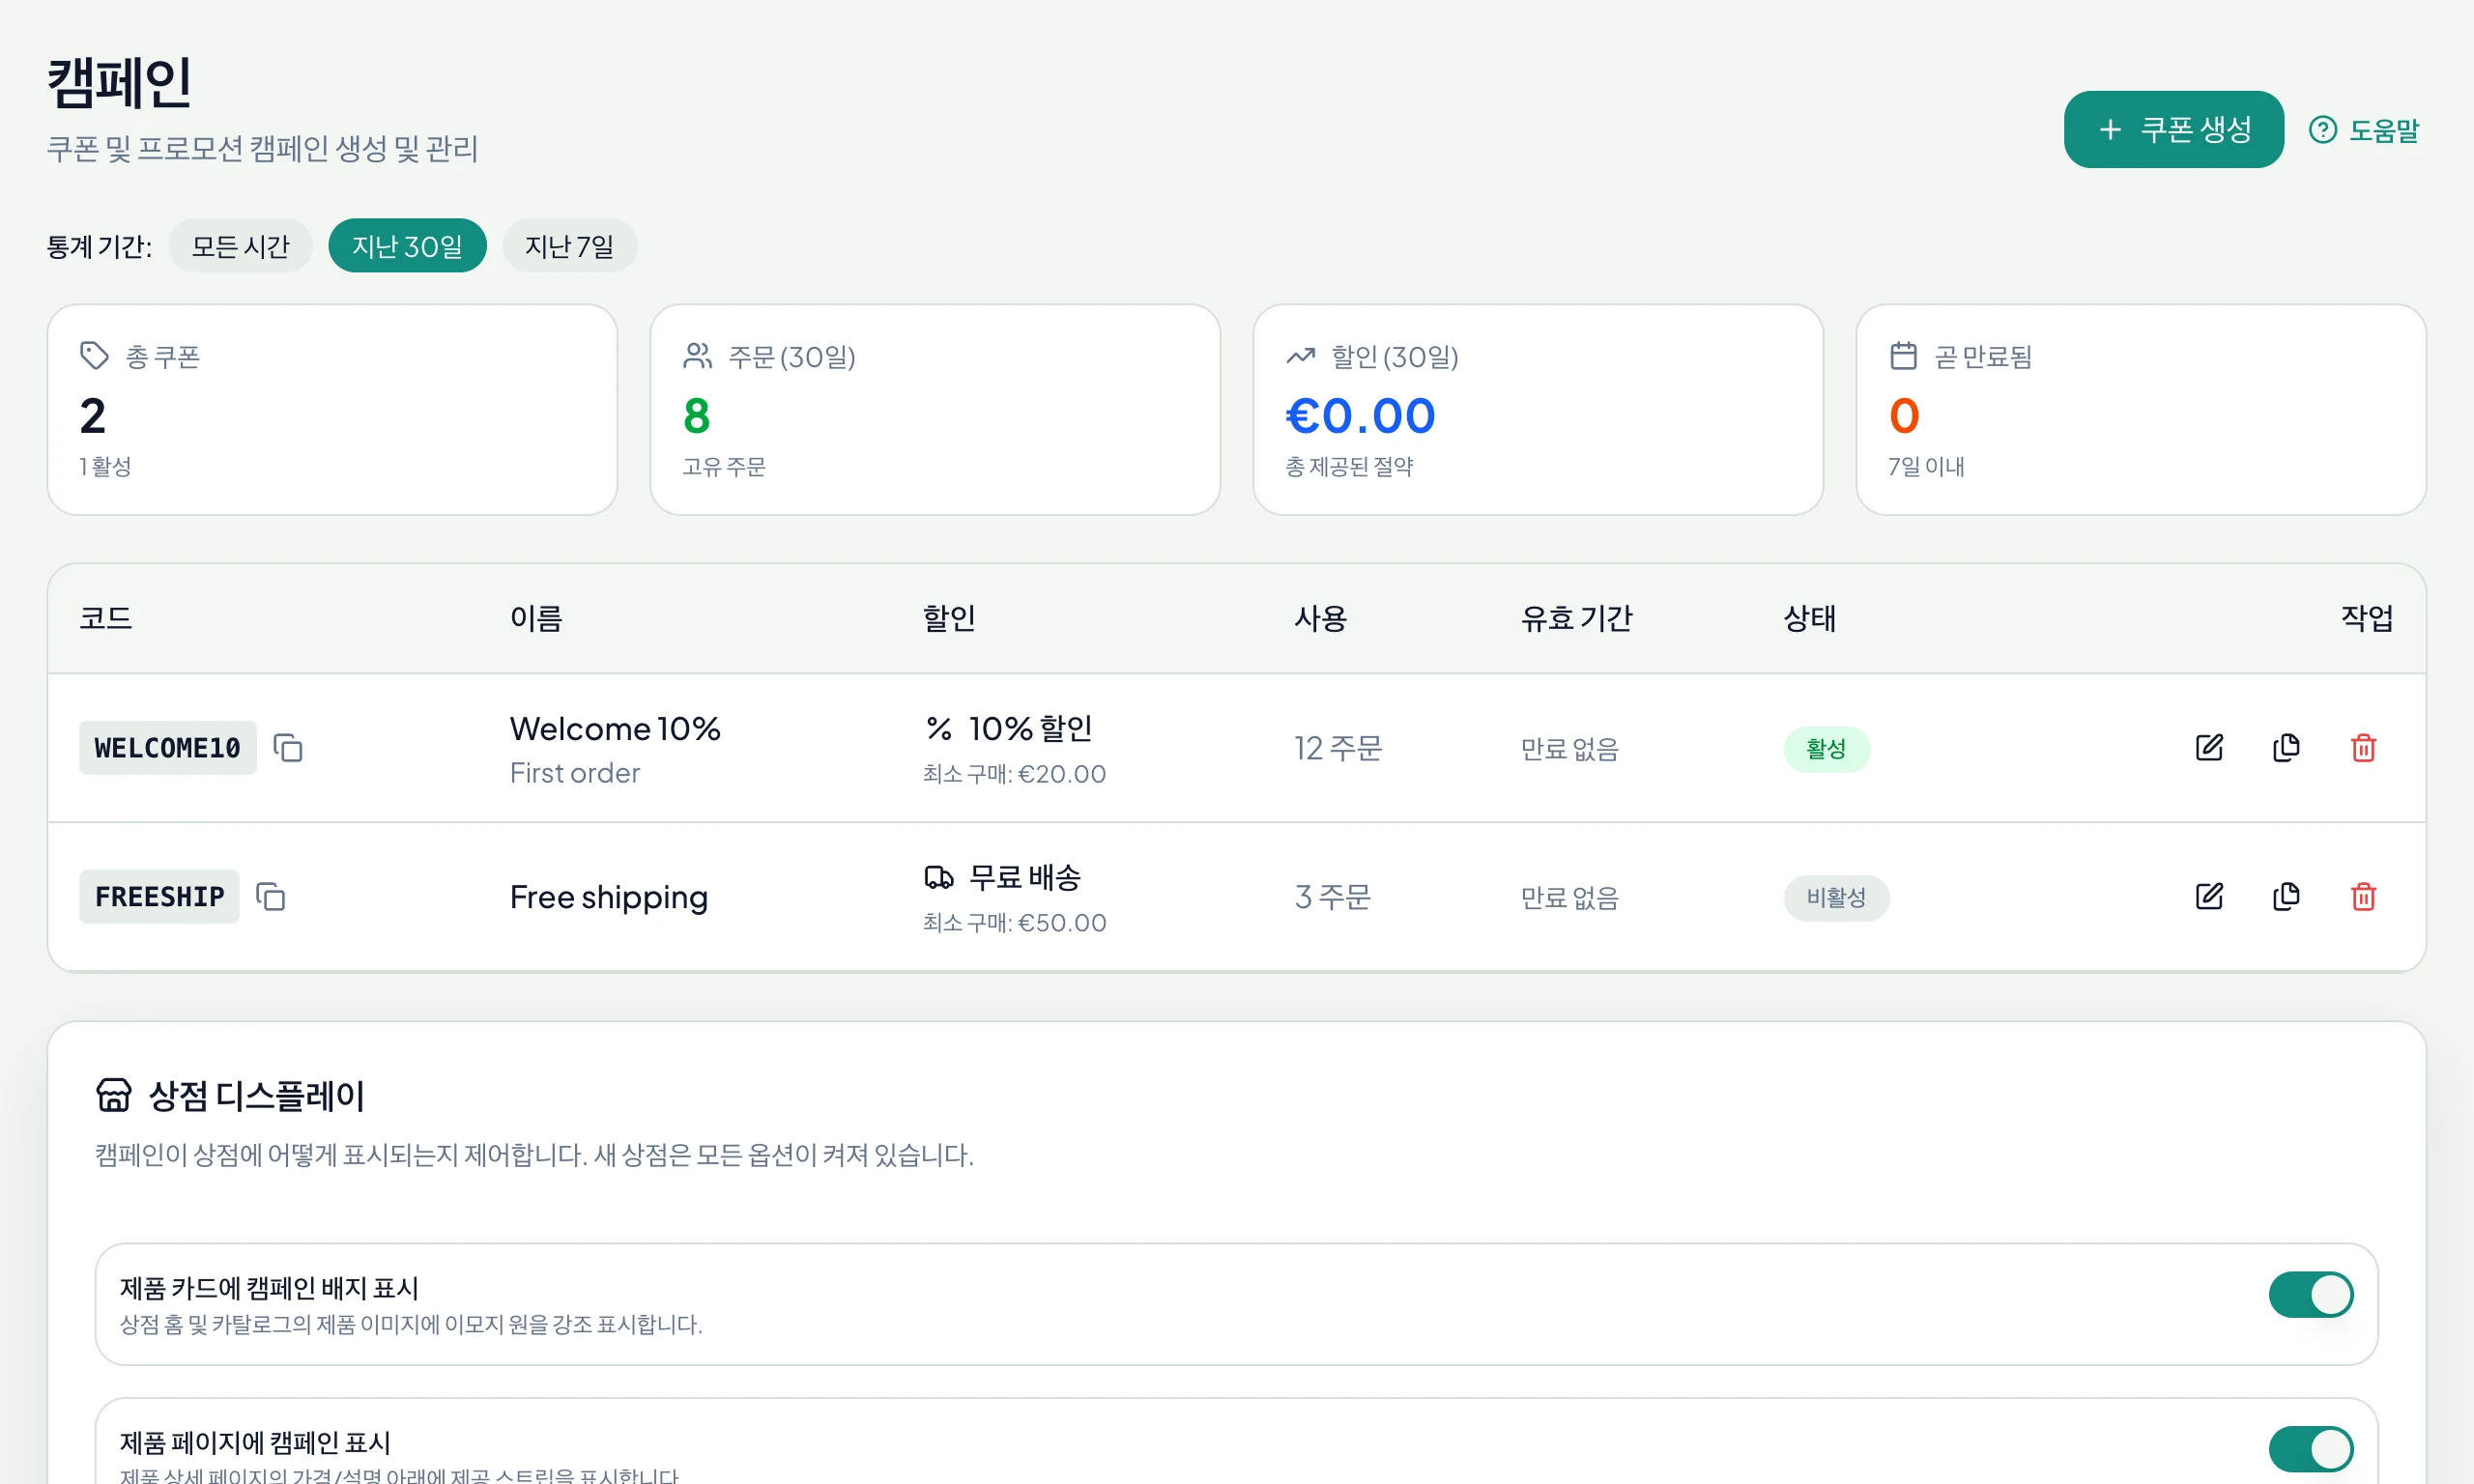2474x1484 pixels.
Task: Toggle 제품 카드에 캠페인 배지 표시 switch
Action: (2311, 1295)
